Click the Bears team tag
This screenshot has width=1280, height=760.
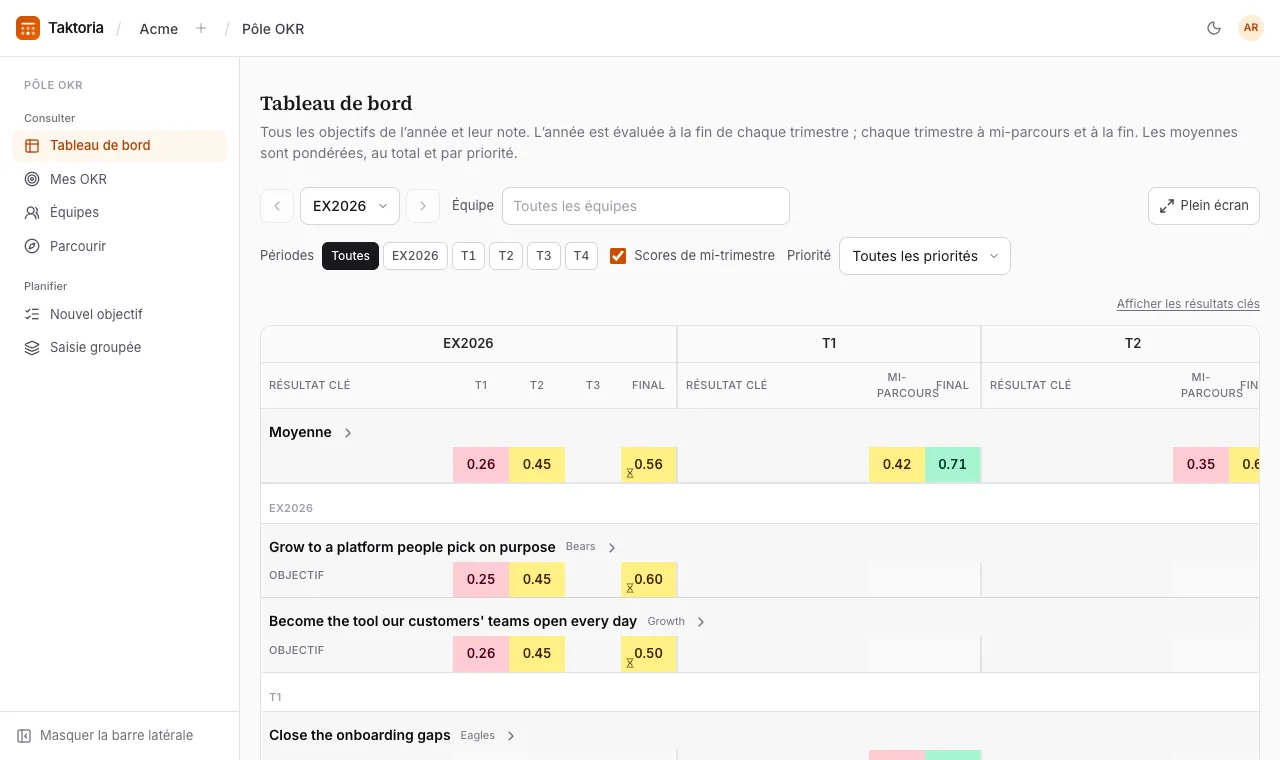pyautogui.click(x=580, y=547)
